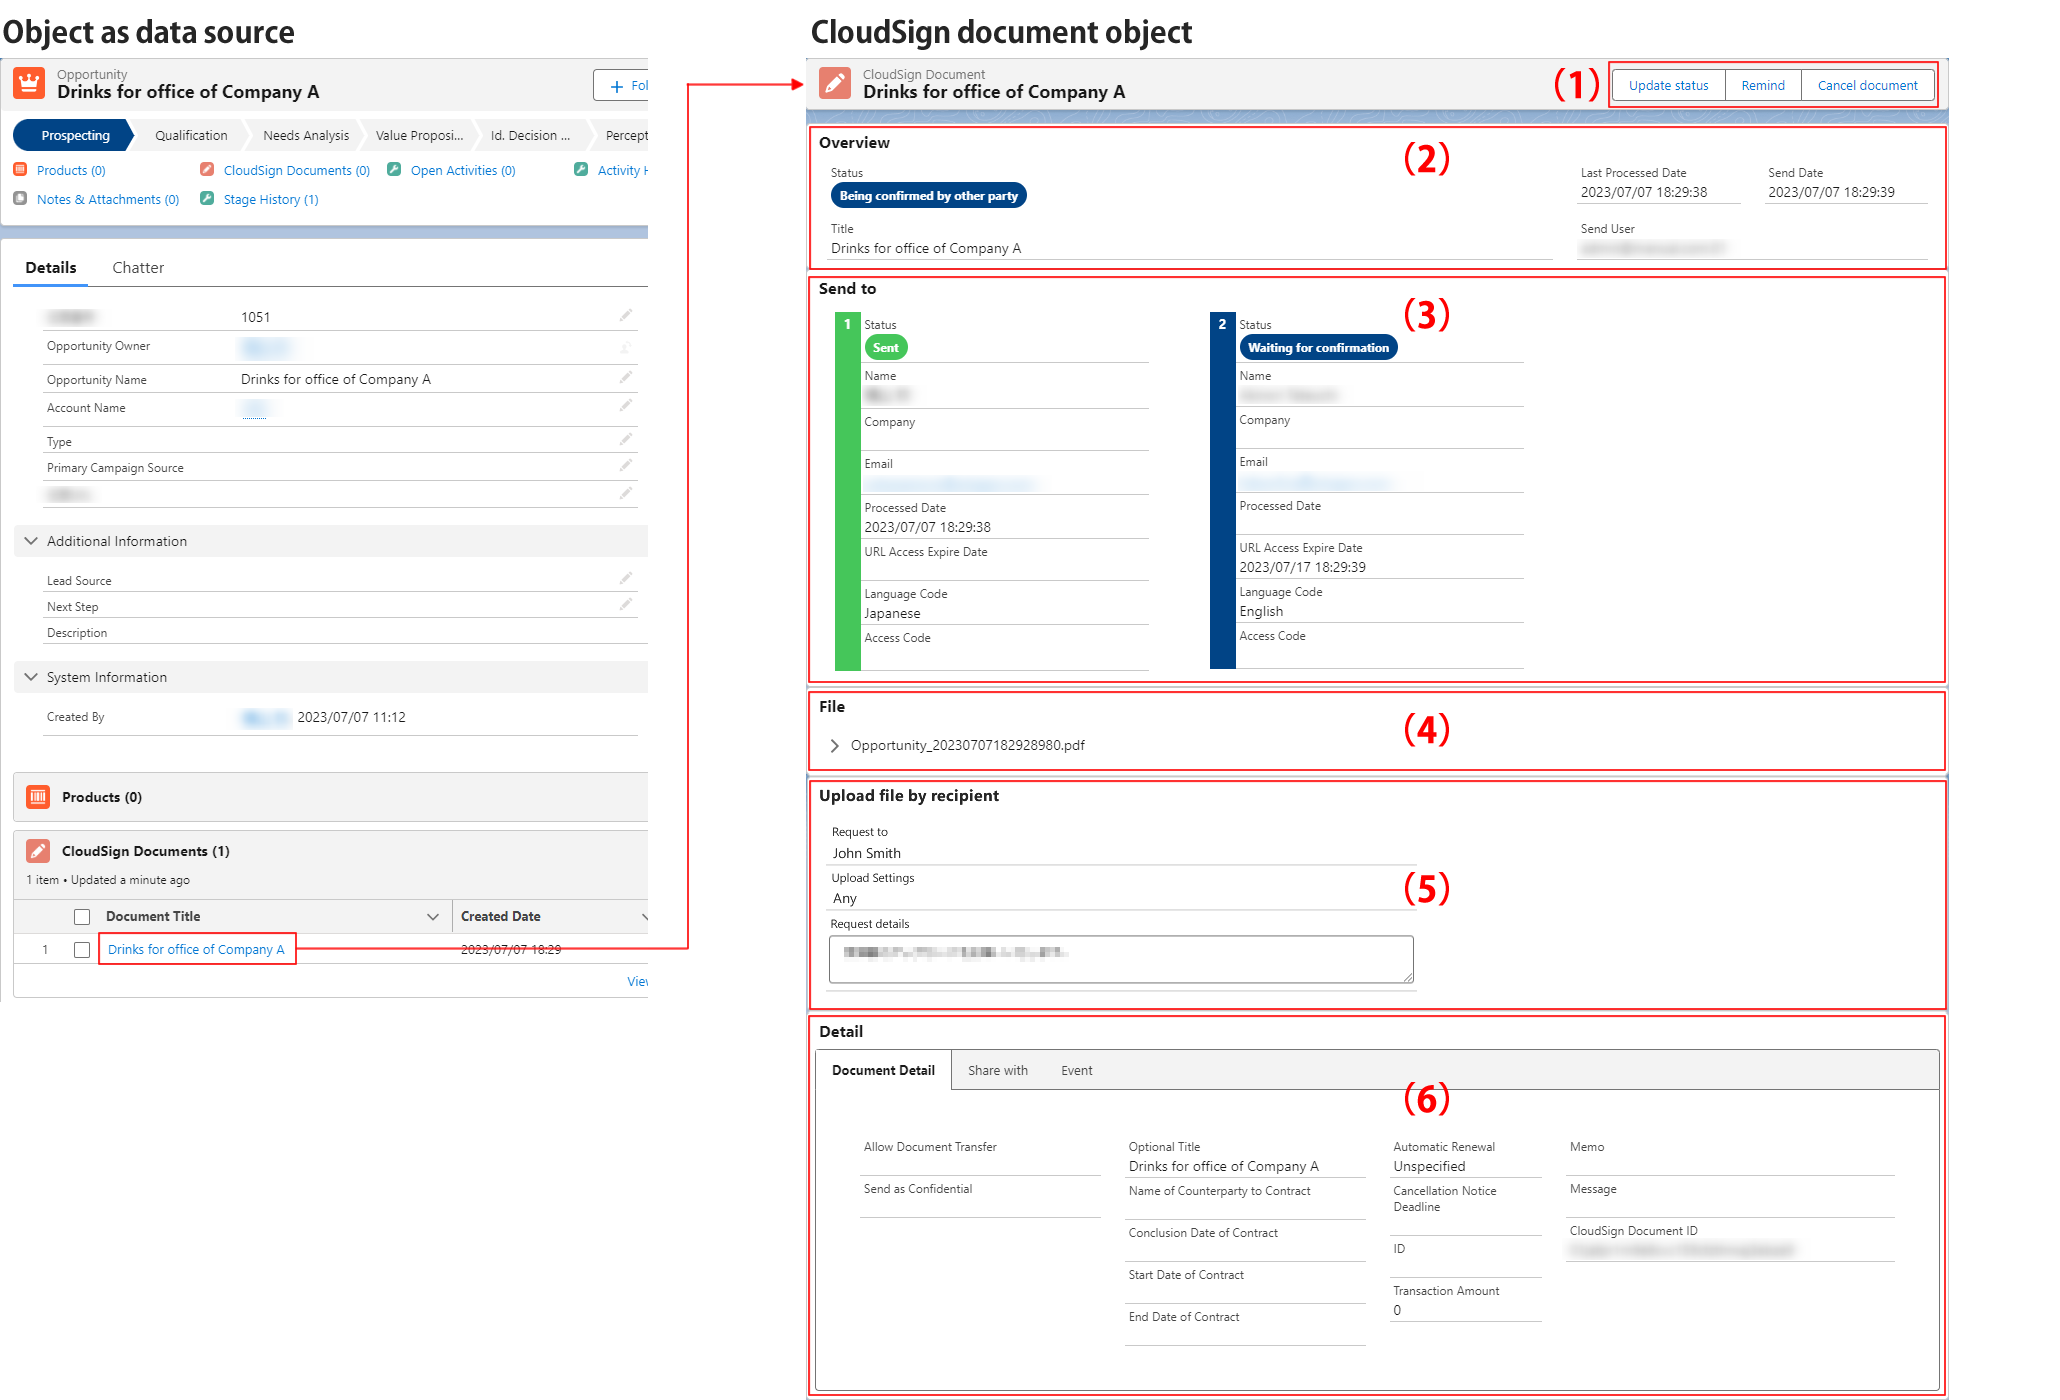Edit Type field with pencil icon

point(625,440)
